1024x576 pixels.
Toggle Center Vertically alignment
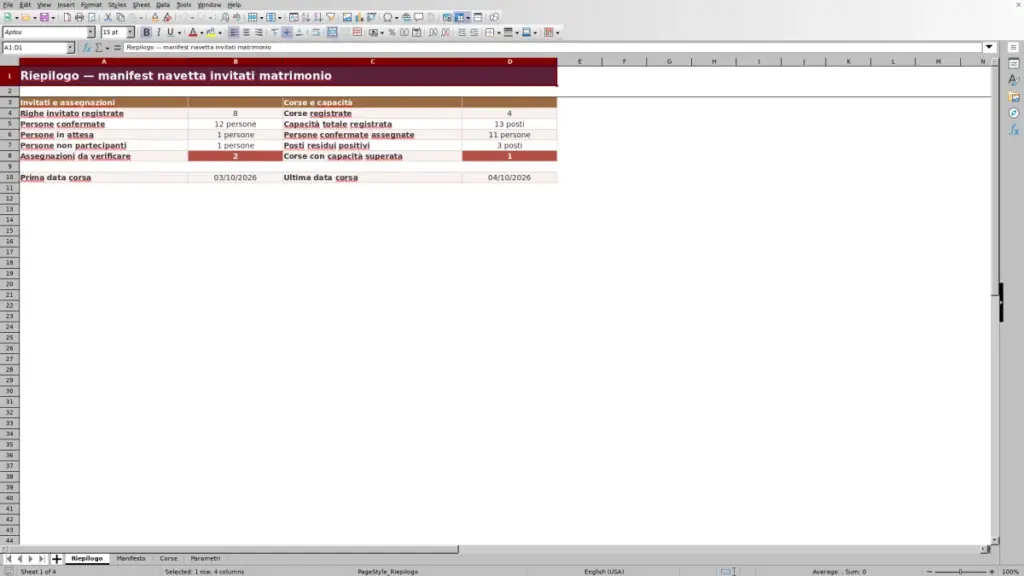(x=287, y=33)
